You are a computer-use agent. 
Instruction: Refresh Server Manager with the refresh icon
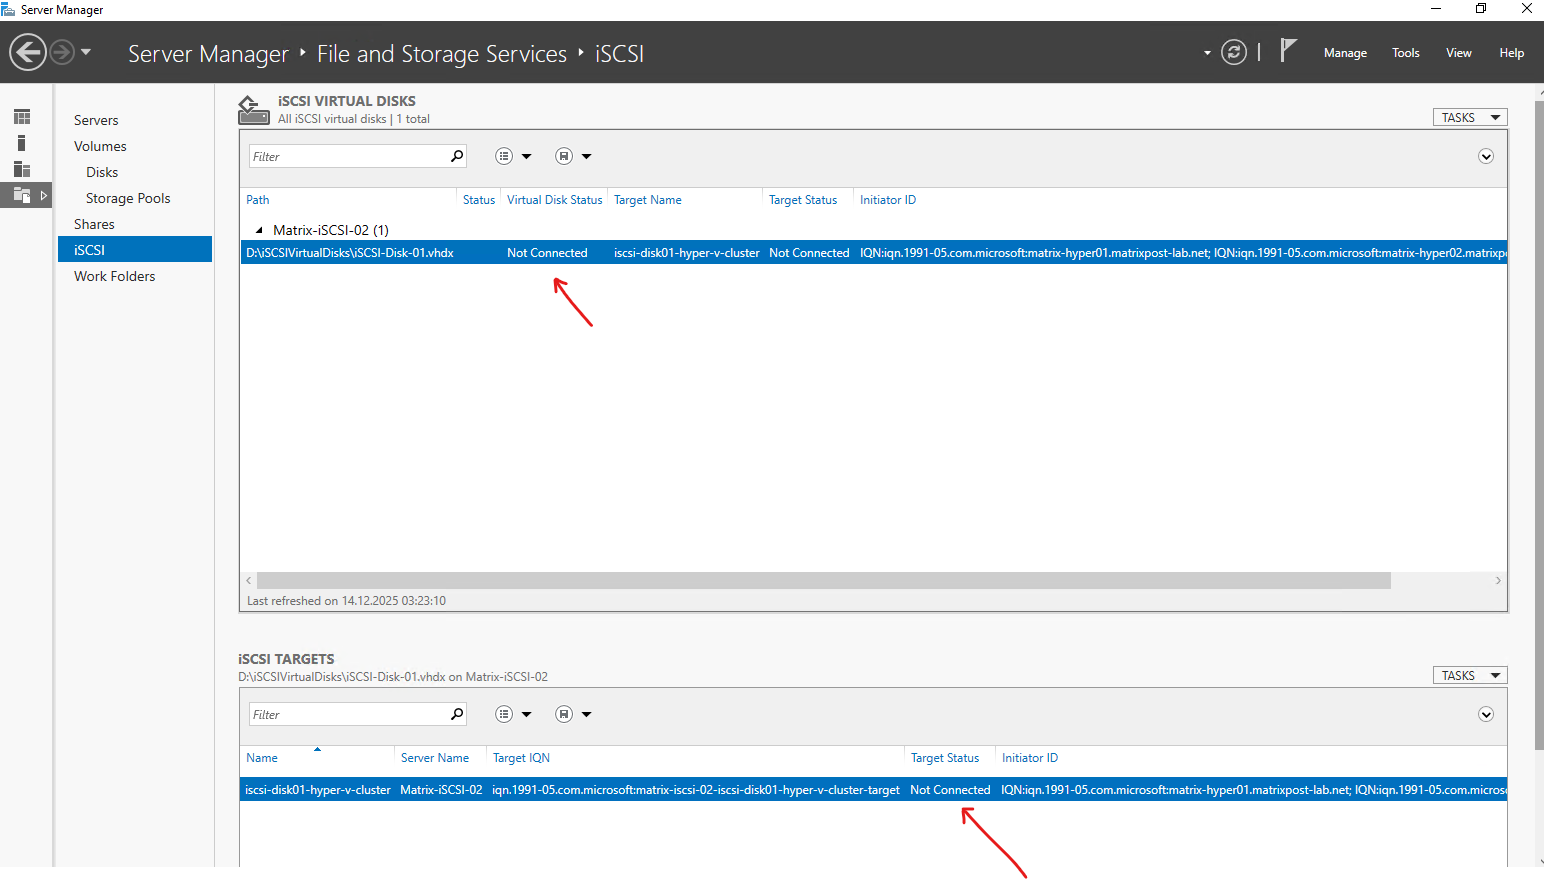point(1234,52)
